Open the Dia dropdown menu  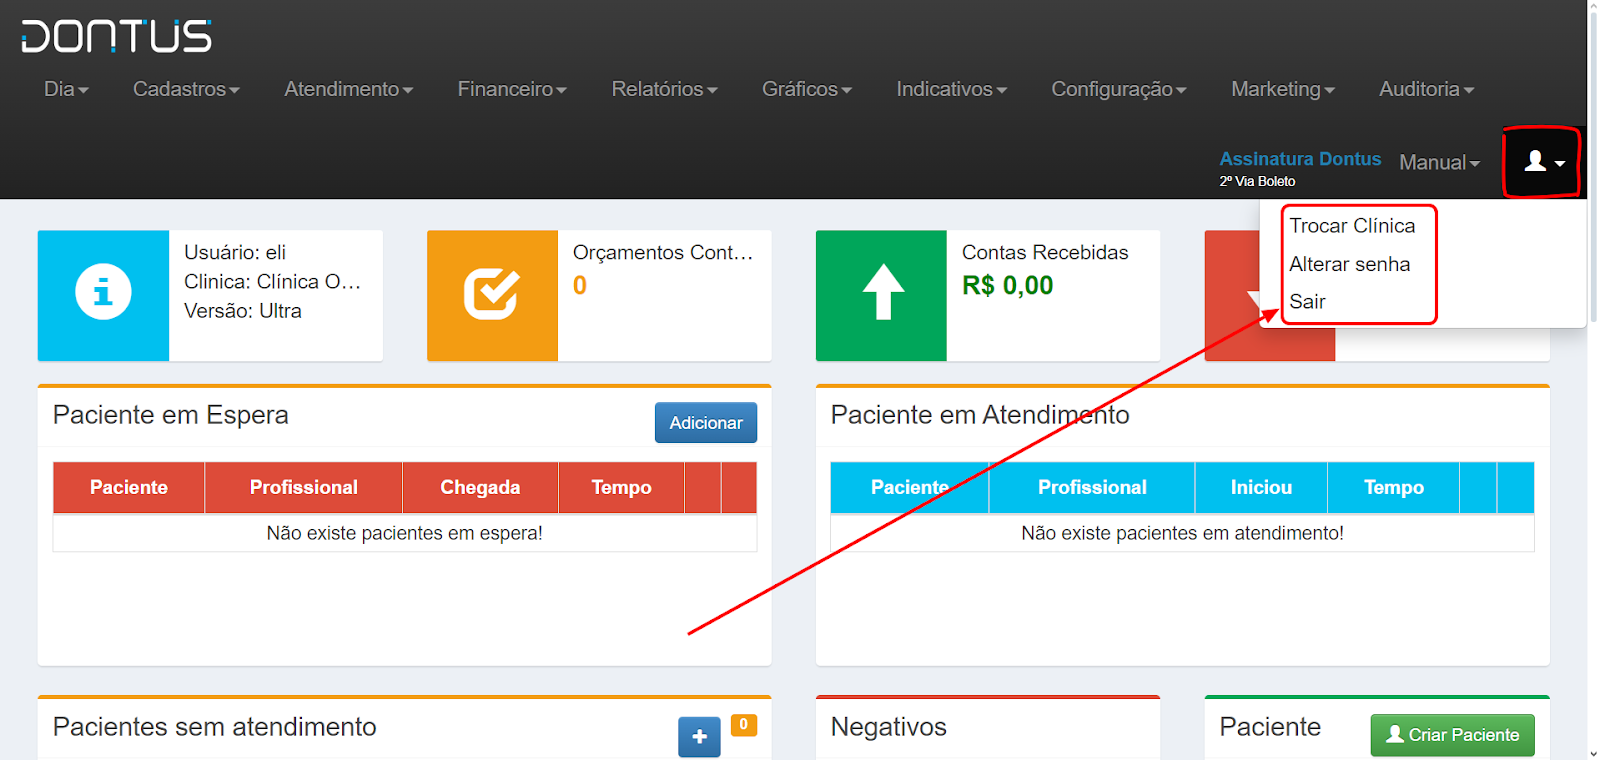tap(66, 89)
